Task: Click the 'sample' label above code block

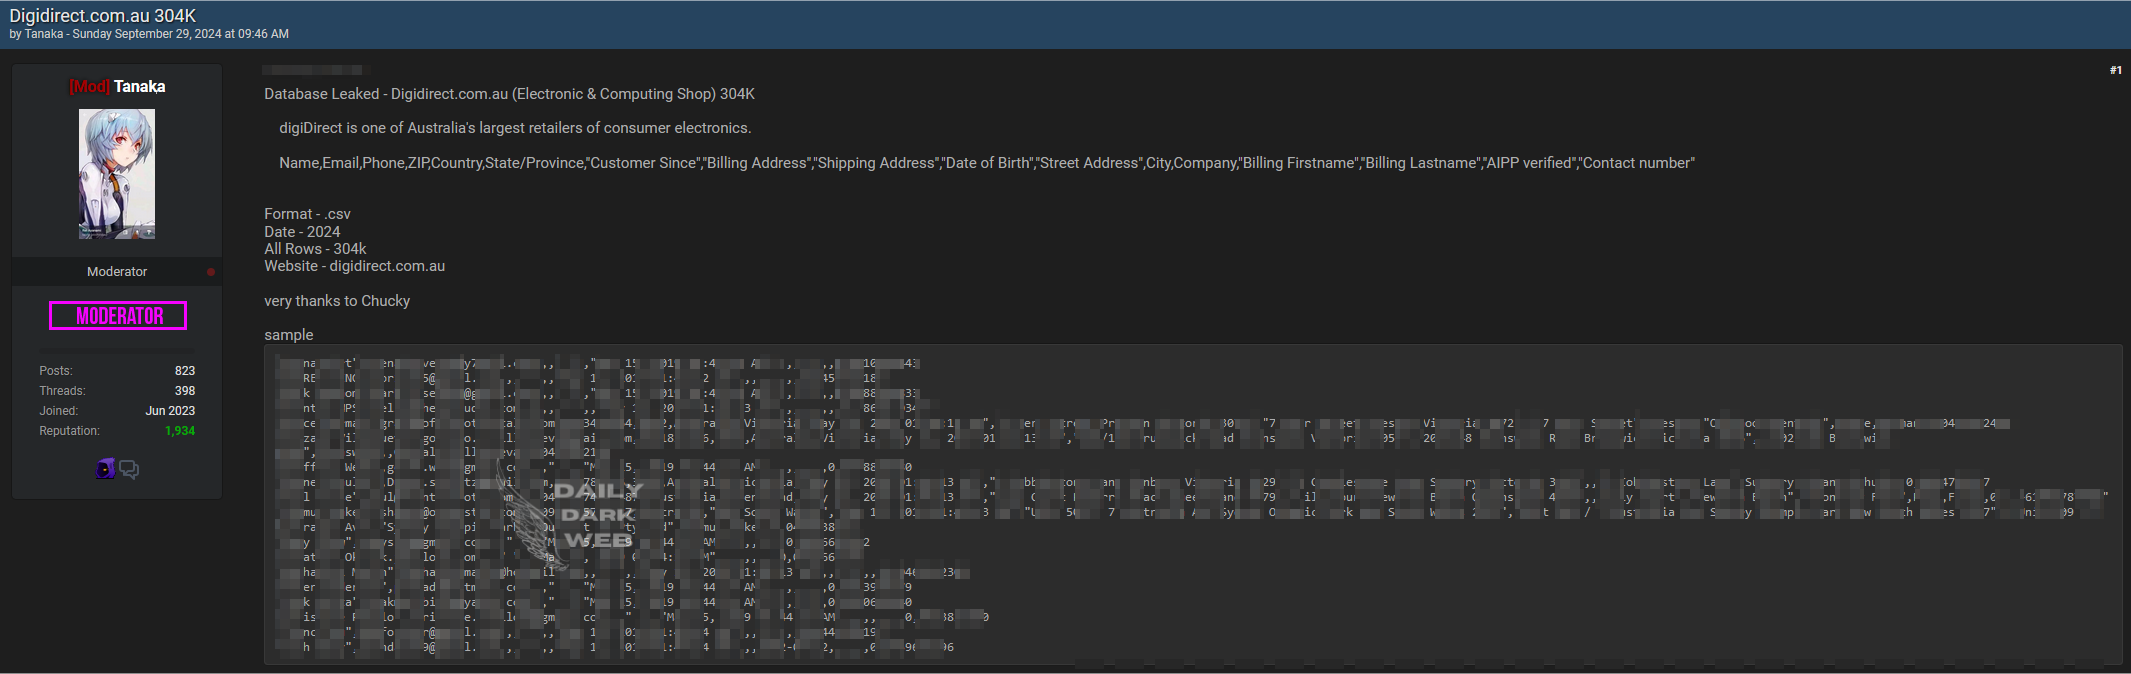Action: pos(288,335)
